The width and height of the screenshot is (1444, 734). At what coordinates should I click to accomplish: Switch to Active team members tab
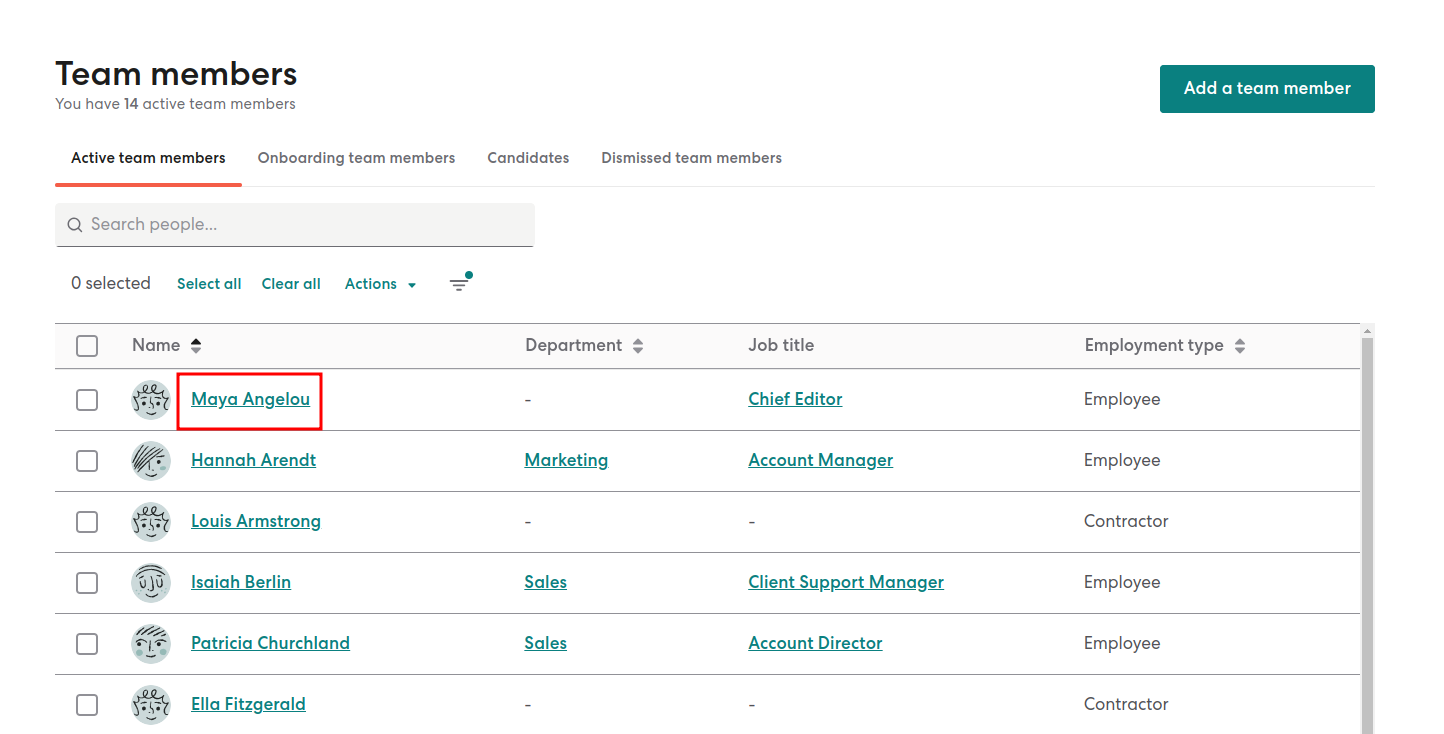point(148,158)
